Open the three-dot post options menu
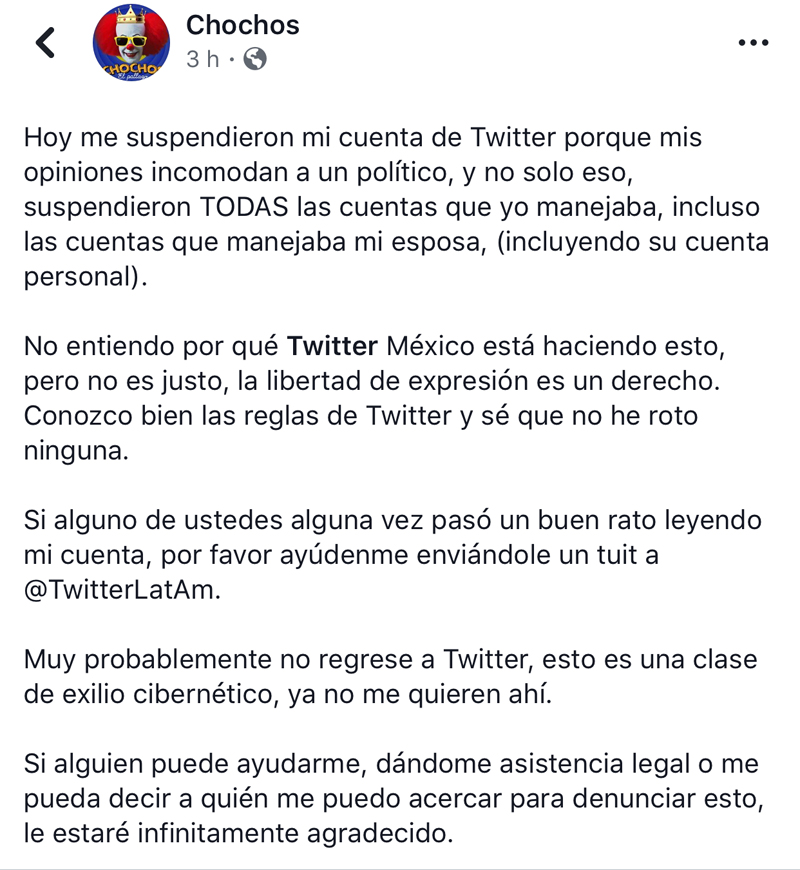800x870 pixels. pos(752,43)
